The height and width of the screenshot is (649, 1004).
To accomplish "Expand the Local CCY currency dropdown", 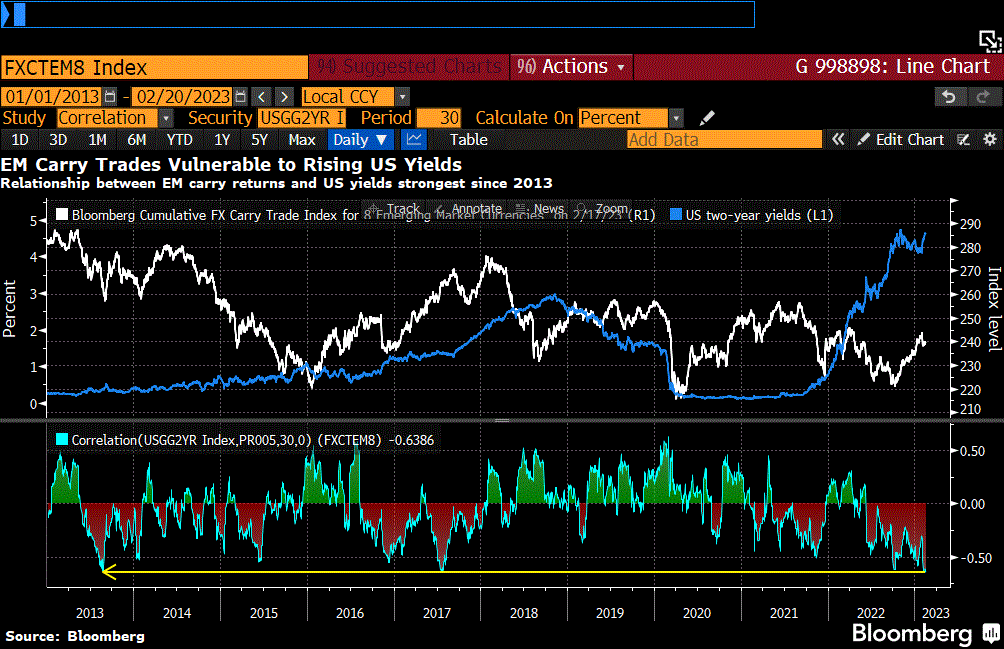I will [403, 97].
